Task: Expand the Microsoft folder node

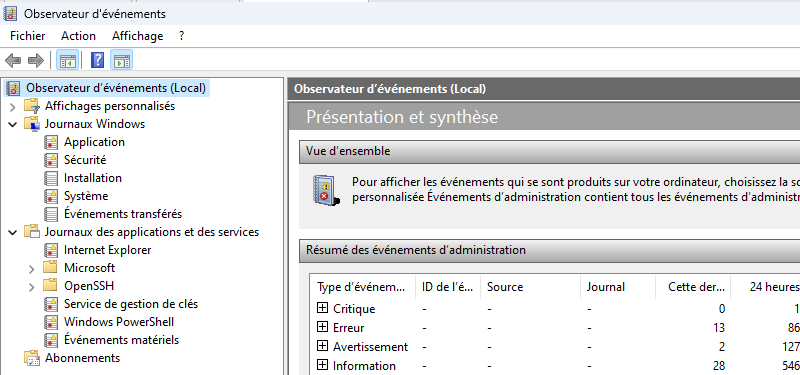Action: point(32,268)
